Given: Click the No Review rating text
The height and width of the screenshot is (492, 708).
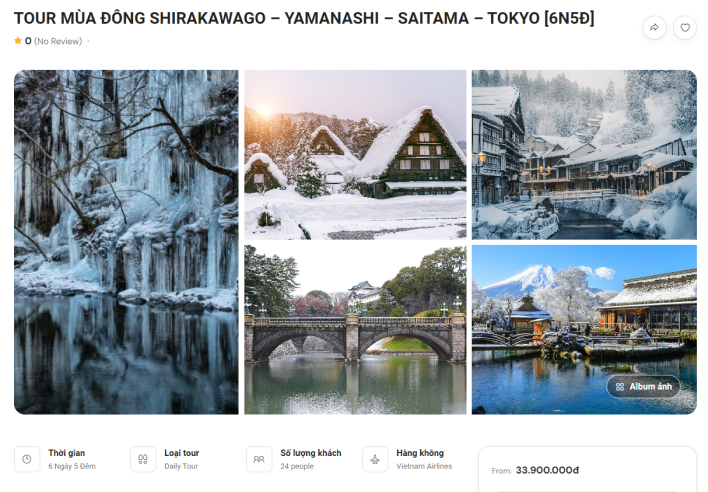Looking at the screenshot, I should tap(58, 41).
